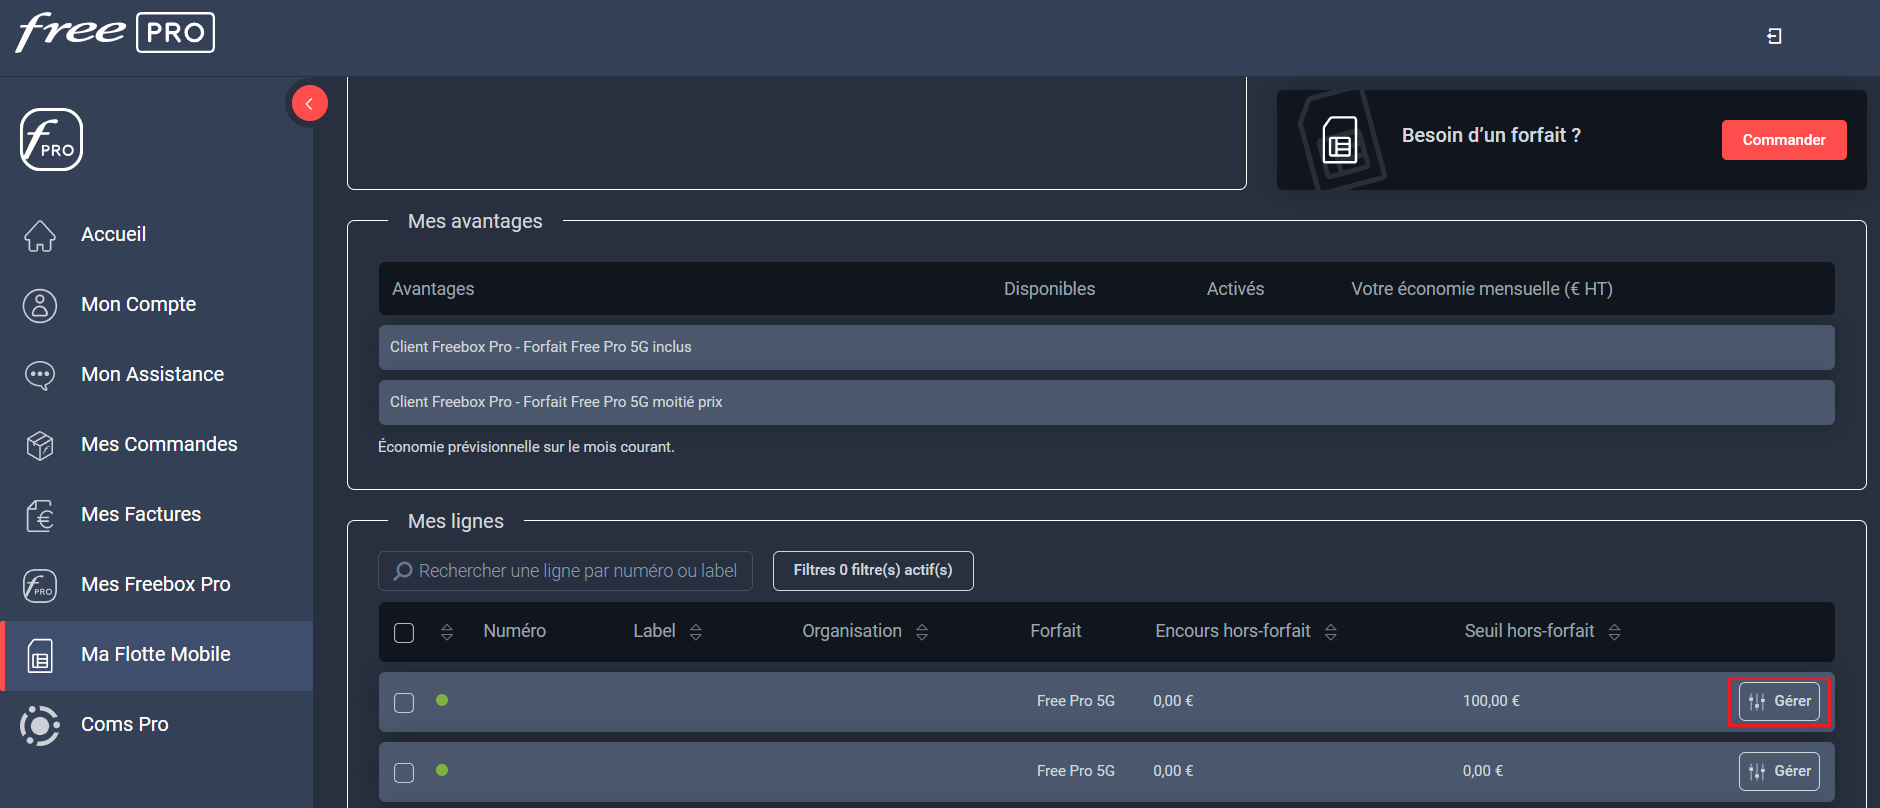Sort by Seuil hors-forfait arrows
The image size is (1880, 808).
tap(1615, 632)
